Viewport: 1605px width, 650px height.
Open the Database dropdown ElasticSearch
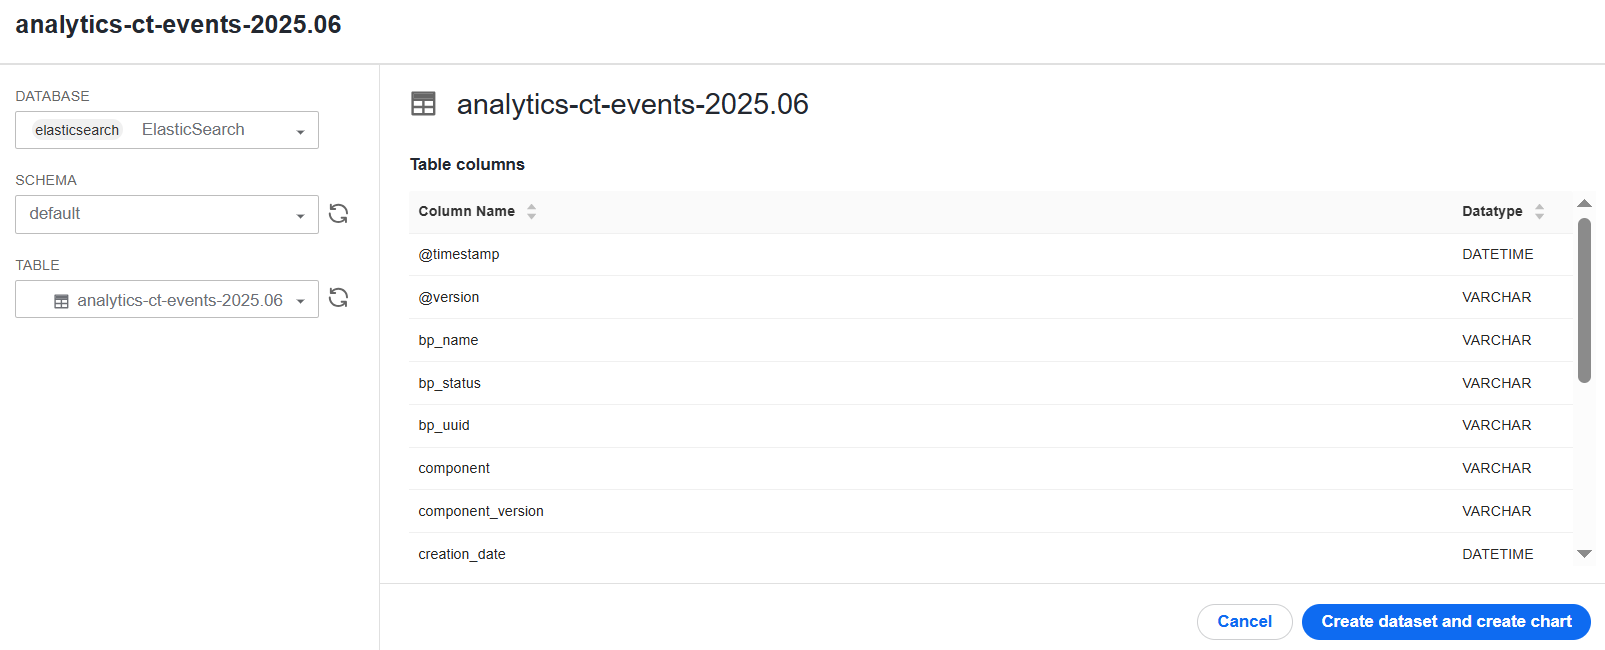(167, 130)
